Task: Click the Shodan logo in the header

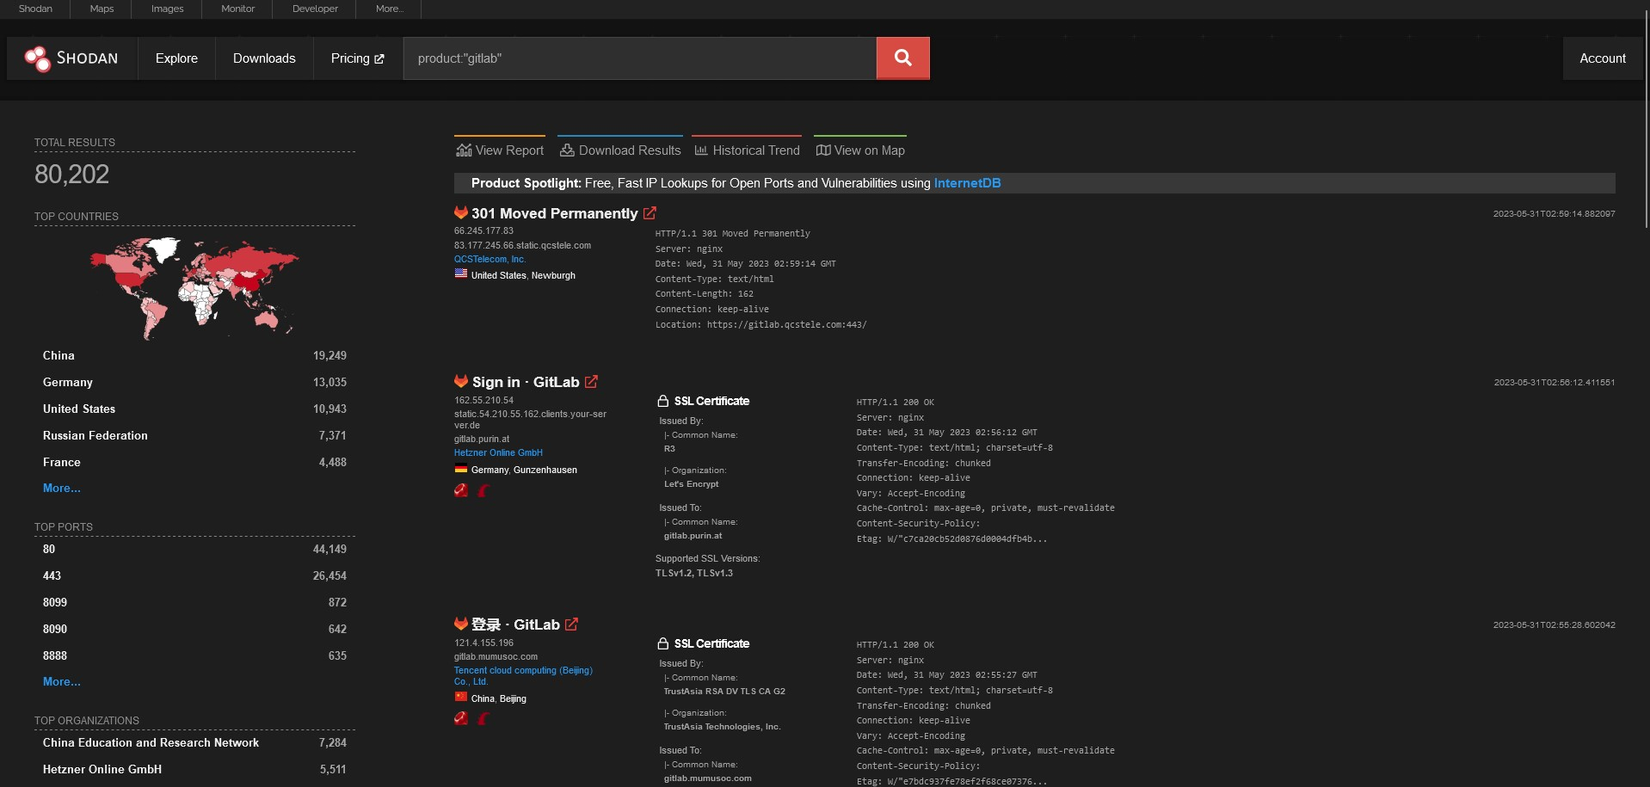Action: (71, 58)
